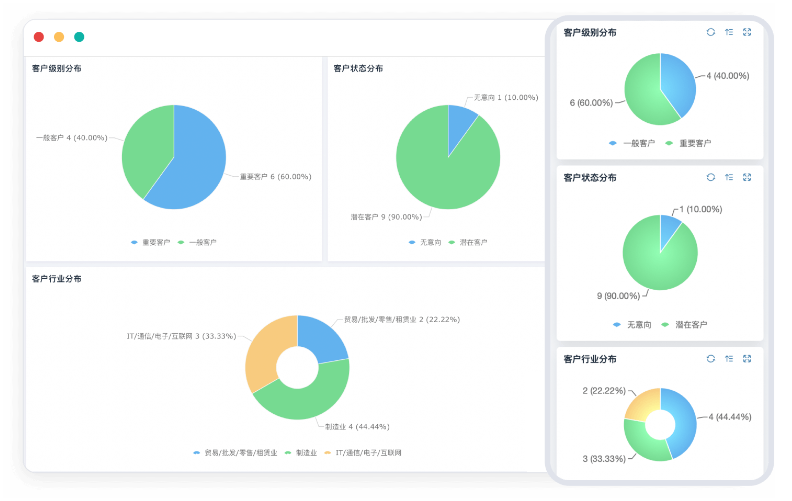Select yellow 22.22% segment in right 客户行业分布

(x=642, y=404)
